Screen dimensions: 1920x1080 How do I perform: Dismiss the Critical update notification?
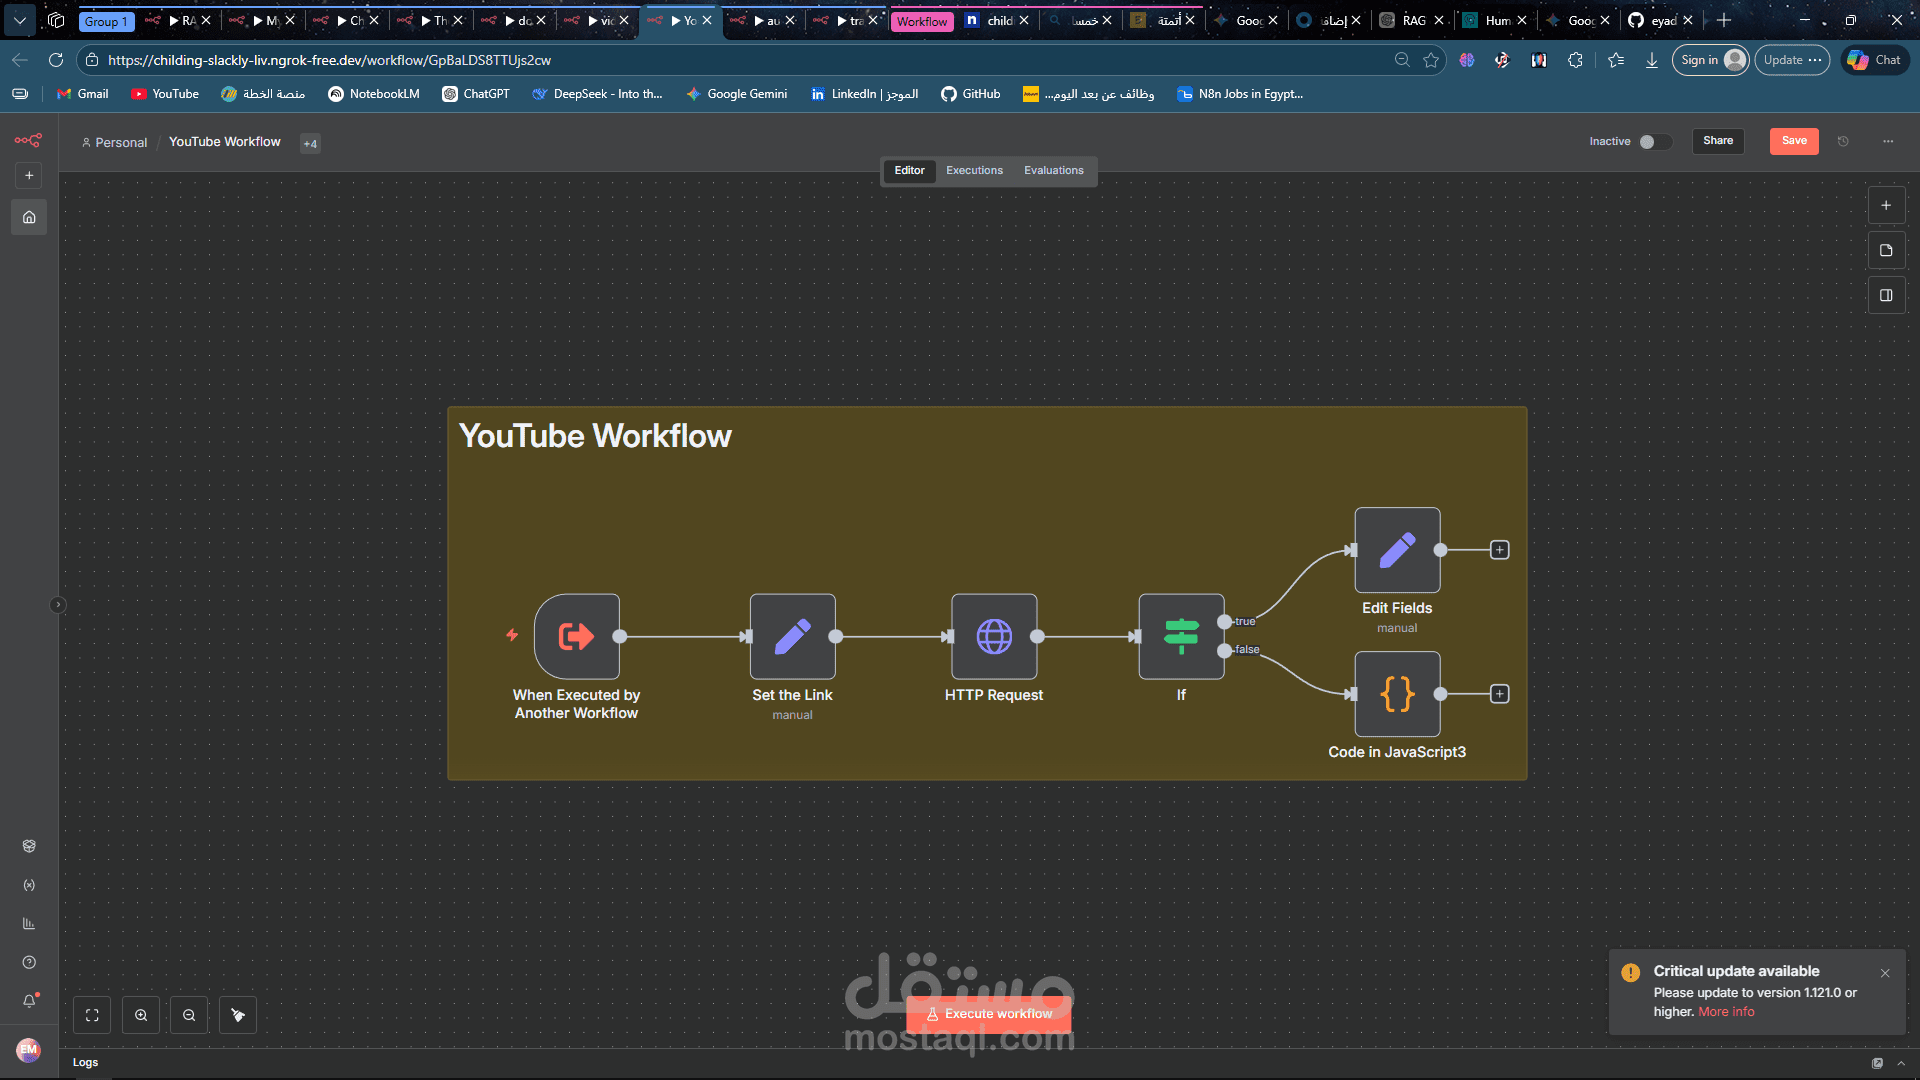coord(1885,973)
